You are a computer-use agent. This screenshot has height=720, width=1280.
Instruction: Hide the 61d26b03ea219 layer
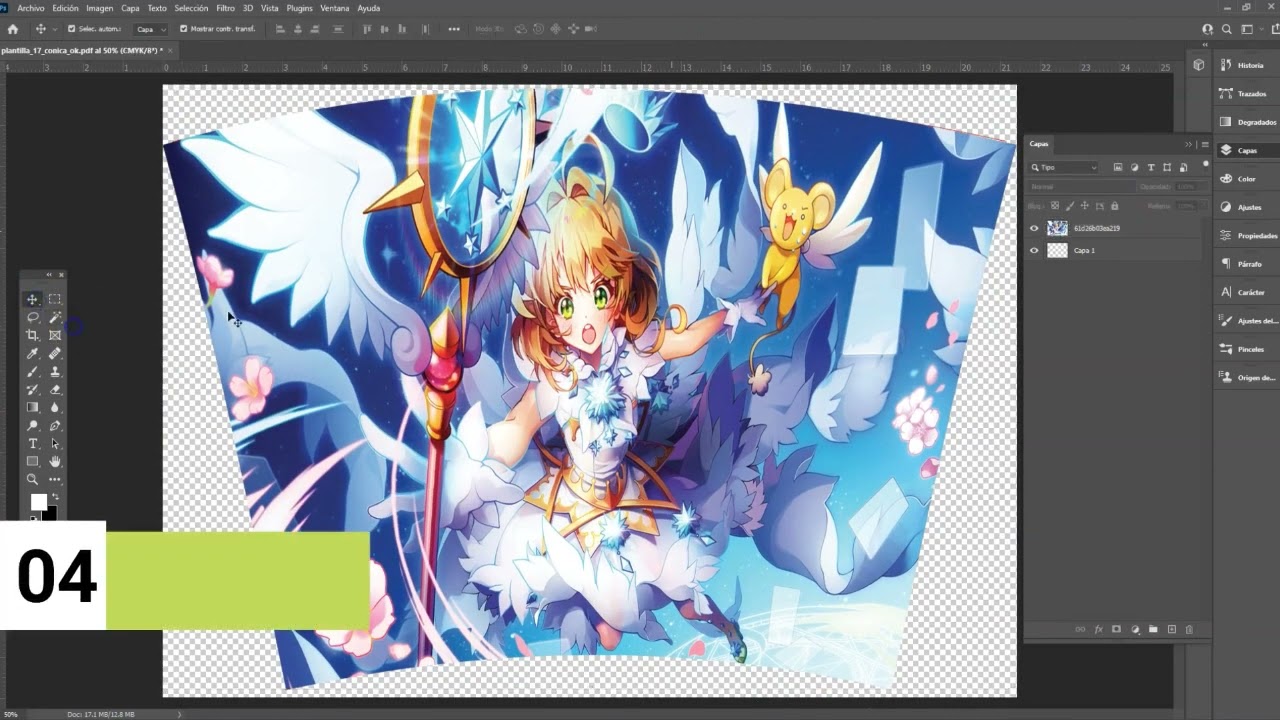[x=1034, y=228]
